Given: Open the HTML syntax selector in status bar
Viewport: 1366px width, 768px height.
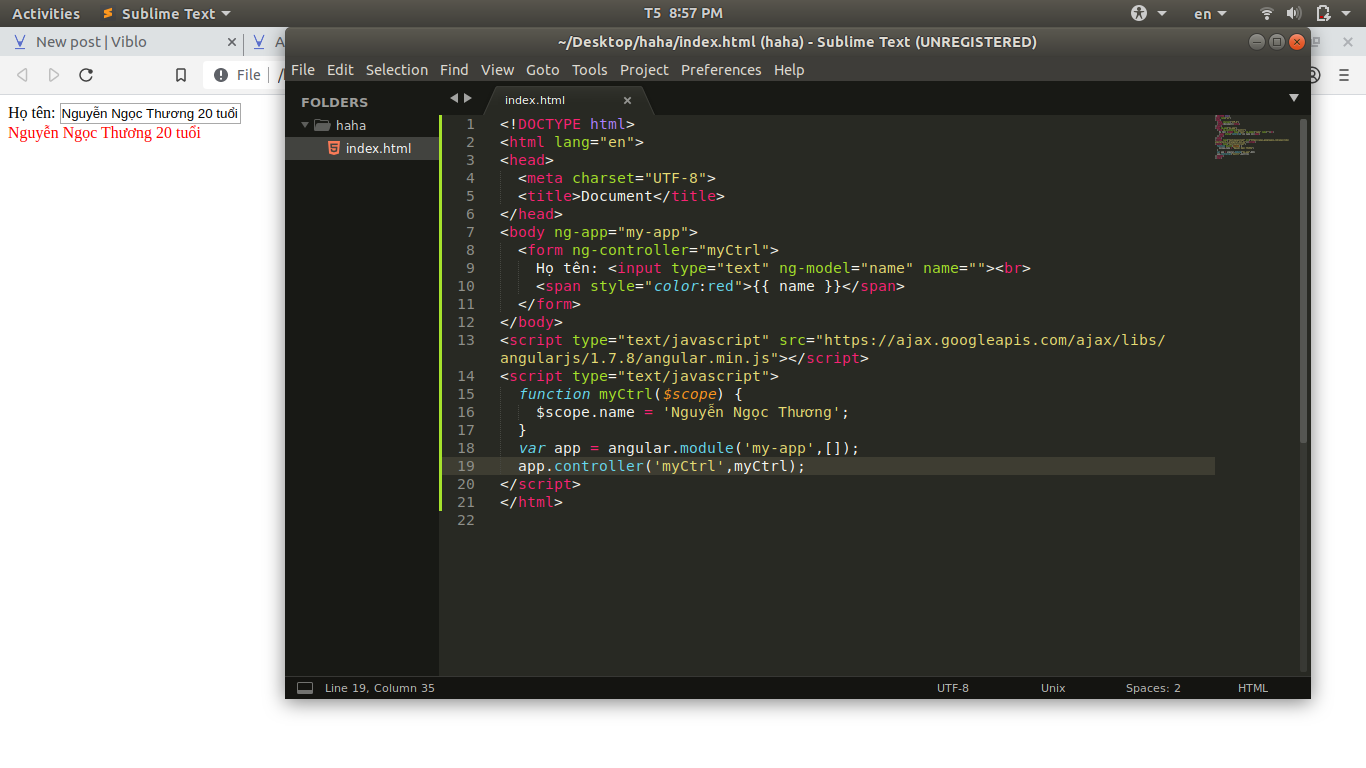Looking at the screenshot, I should coord(1252,688).
